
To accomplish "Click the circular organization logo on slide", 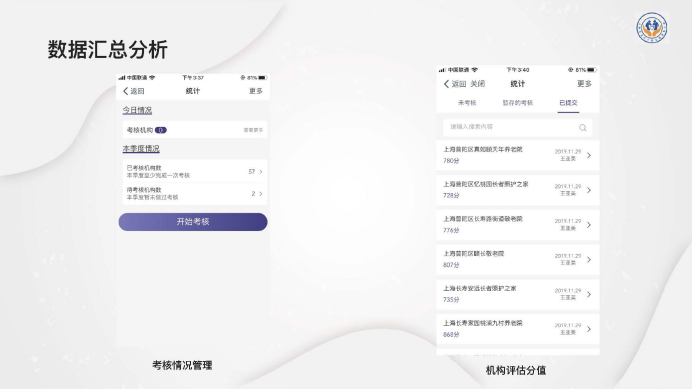I will (x=652, y=28).
